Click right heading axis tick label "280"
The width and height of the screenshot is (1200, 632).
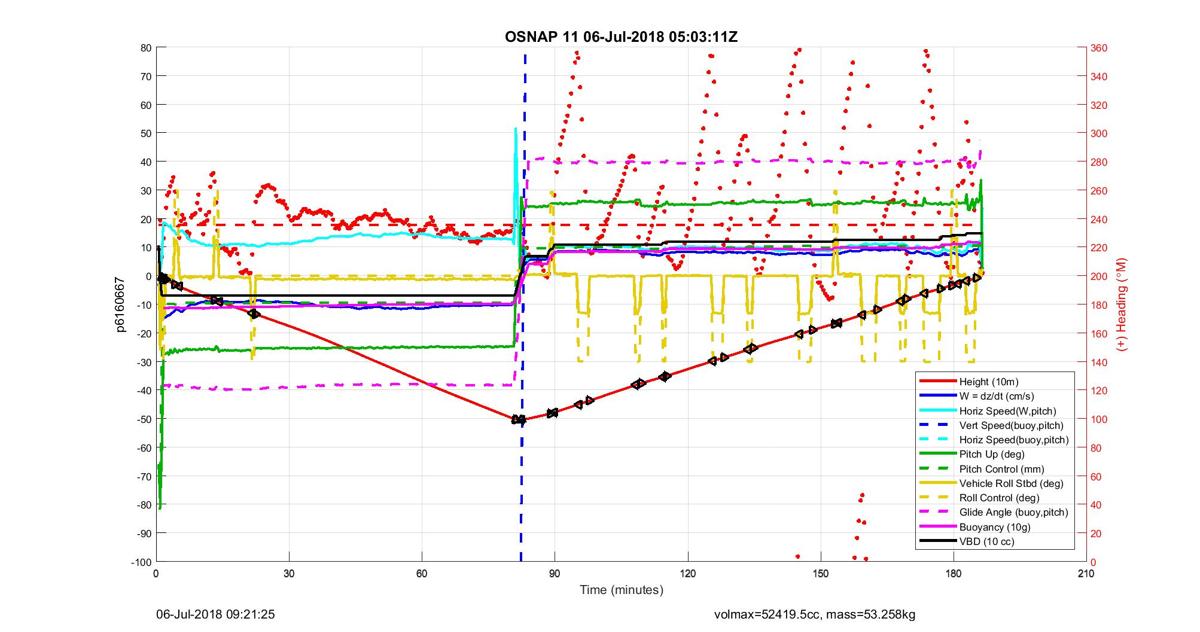(1100, 162)
